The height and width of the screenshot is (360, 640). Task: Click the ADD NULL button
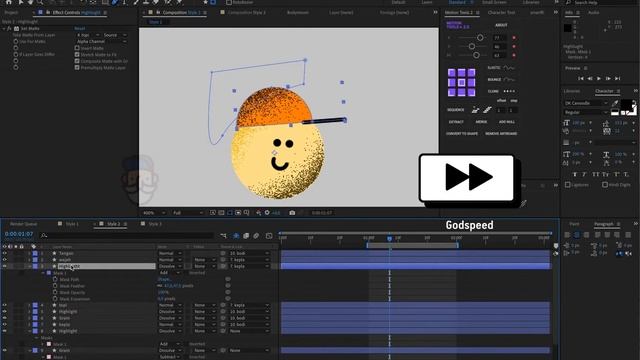coord(507,122)
